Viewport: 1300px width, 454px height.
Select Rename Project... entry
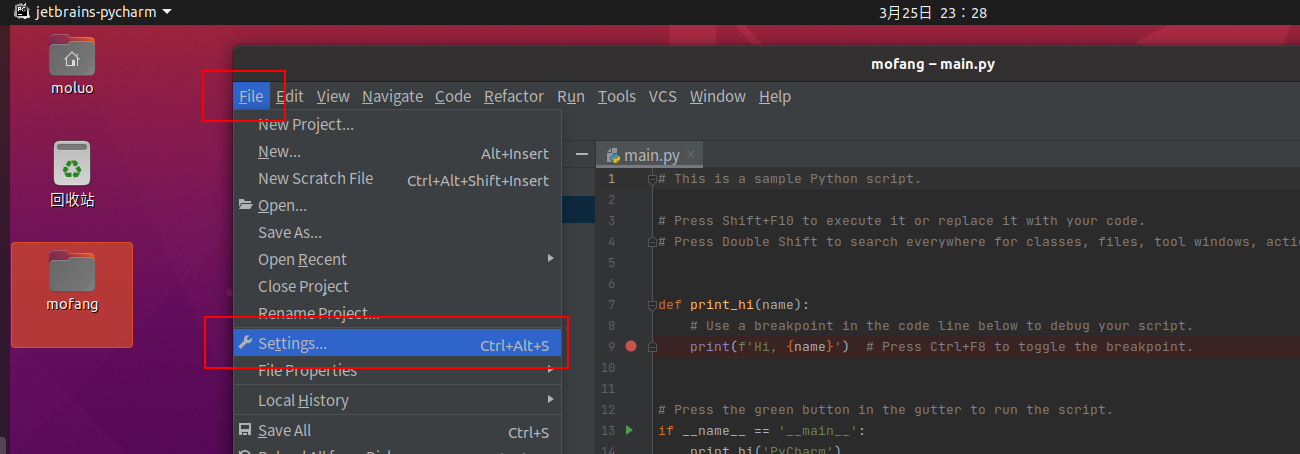click(397, 314)
